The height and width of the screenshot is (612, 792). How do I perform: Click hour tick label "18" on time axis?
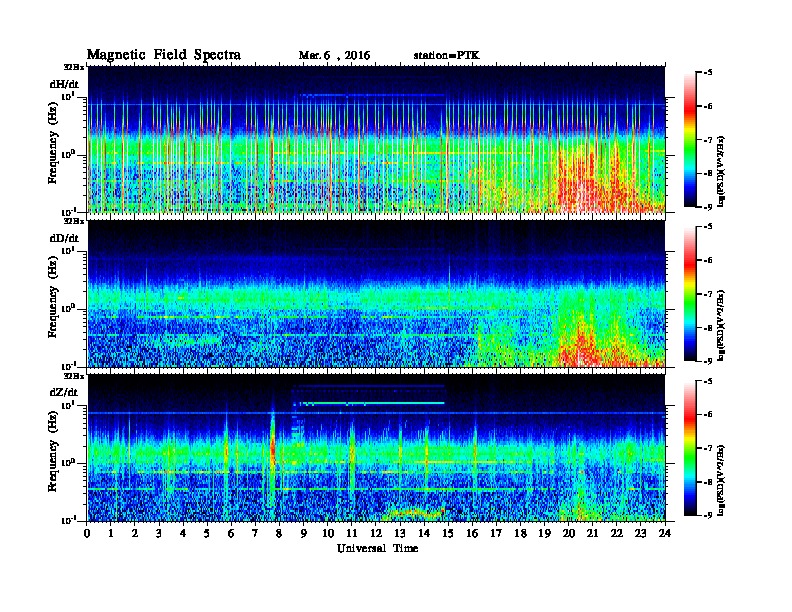point(520,534)
